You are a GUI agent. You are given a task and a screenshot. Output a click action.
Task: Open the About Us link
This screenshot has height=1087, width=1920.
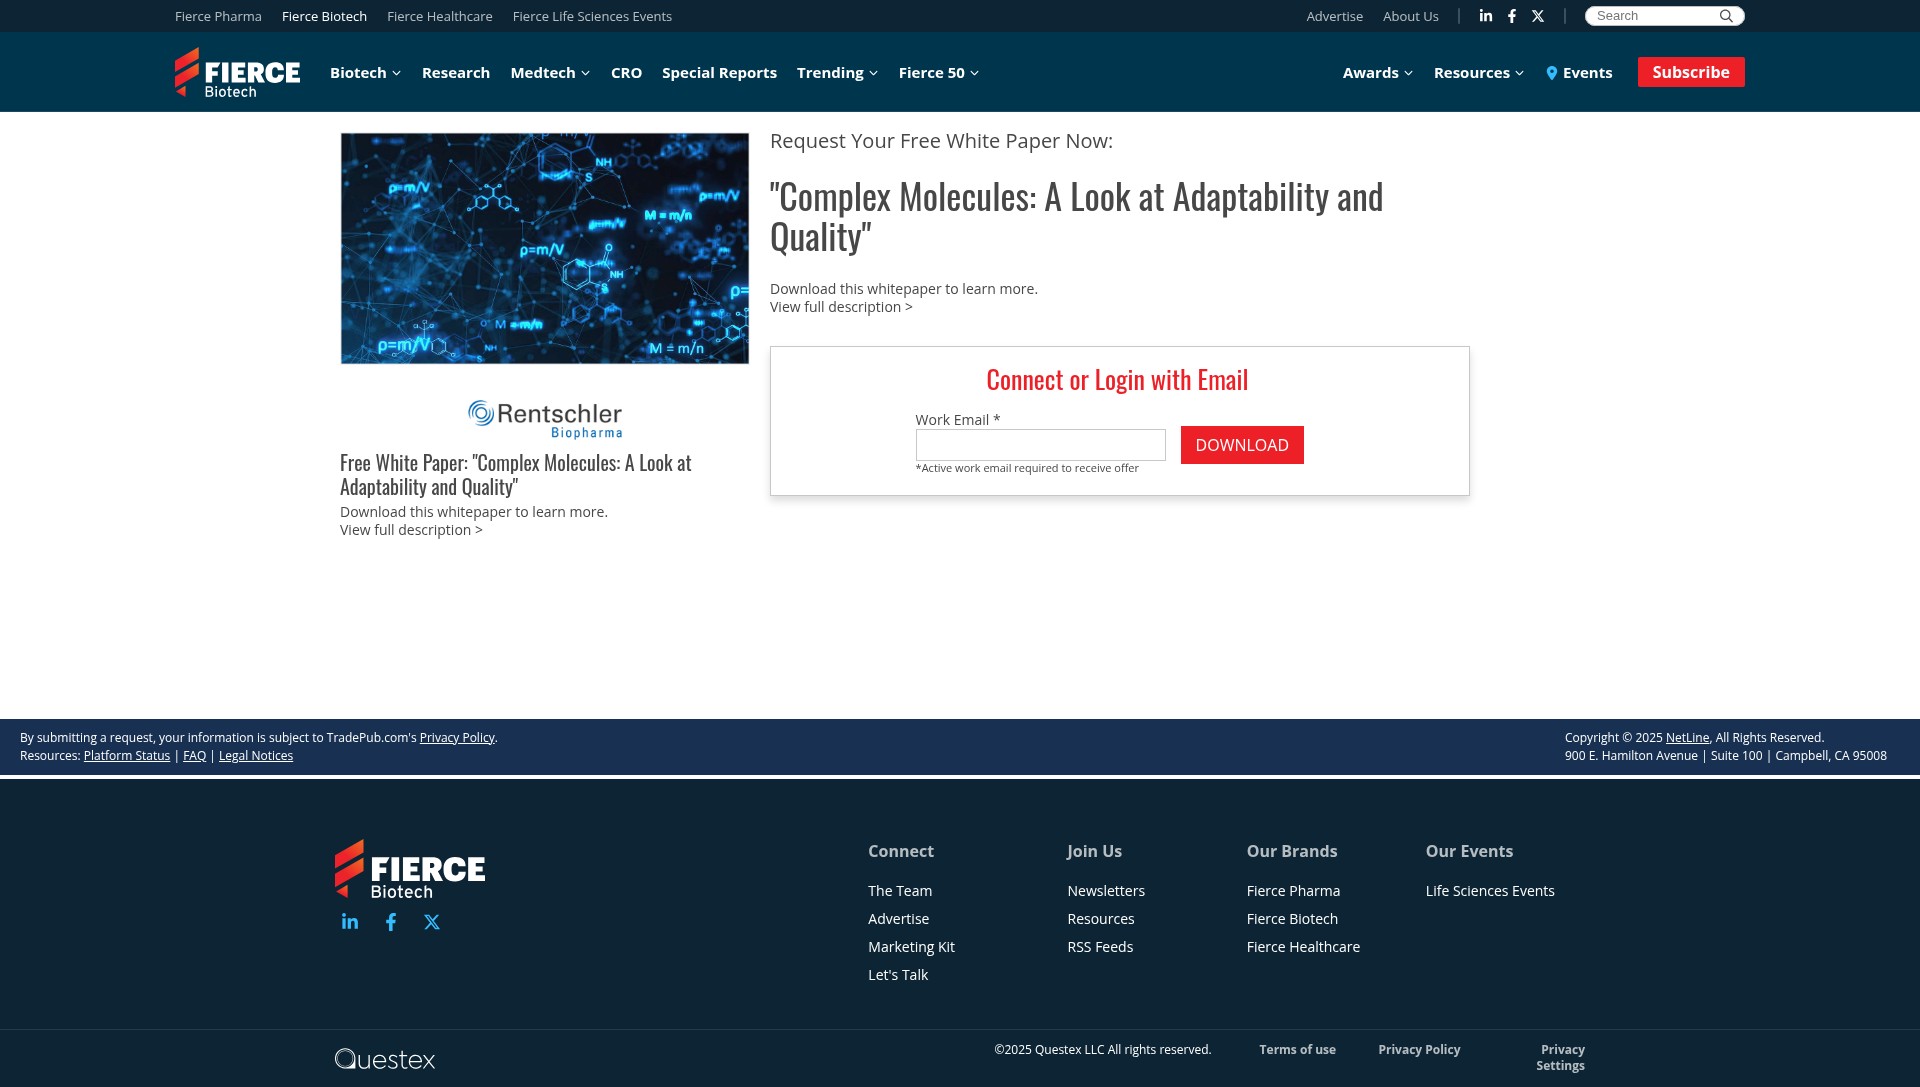pos(1410,16)
